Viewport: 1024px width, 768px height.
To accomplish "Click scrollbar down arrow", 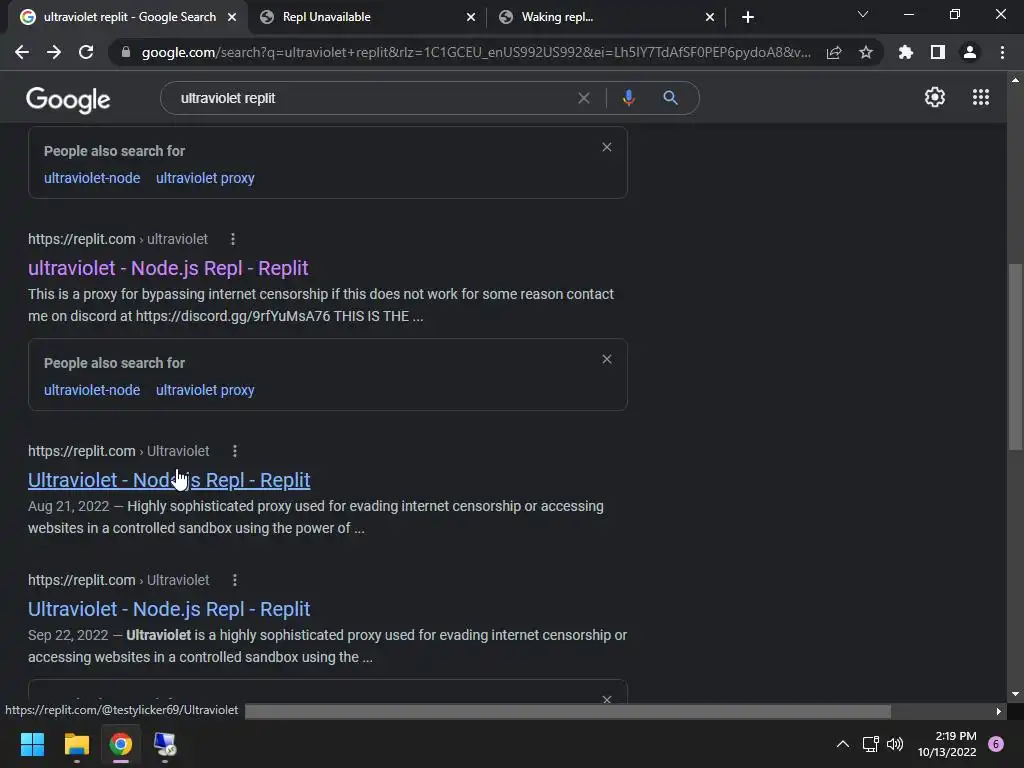I will click(1015, 694).
